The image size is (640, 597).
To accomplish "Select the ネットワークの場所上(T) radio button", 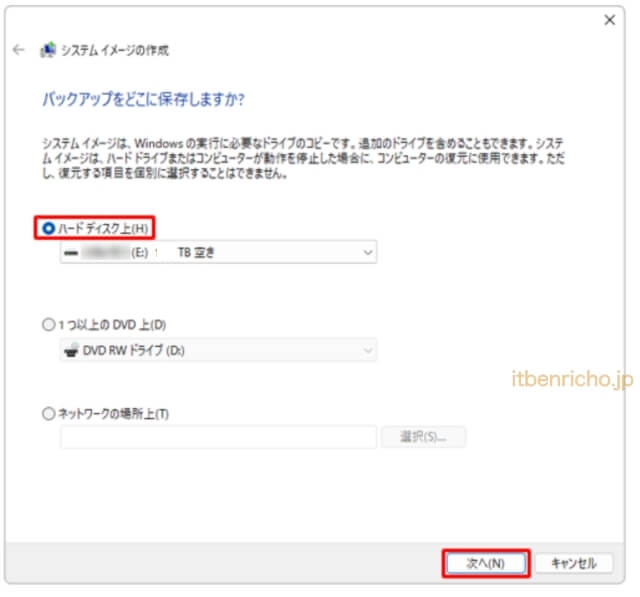I will tap(48, 413).
